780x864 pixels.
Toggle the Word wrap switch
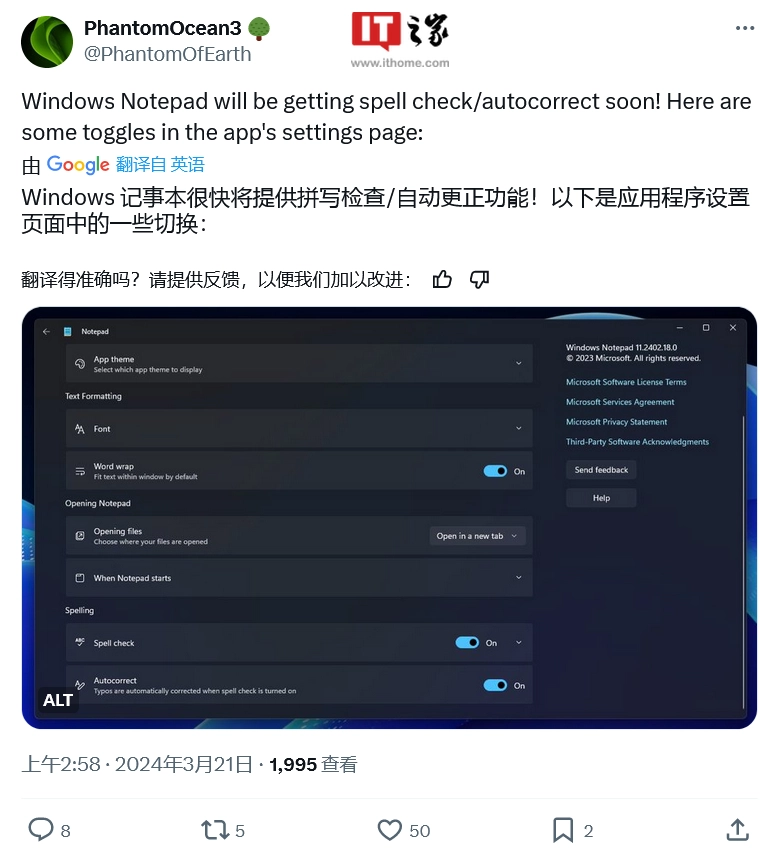(x=495, y=471)
